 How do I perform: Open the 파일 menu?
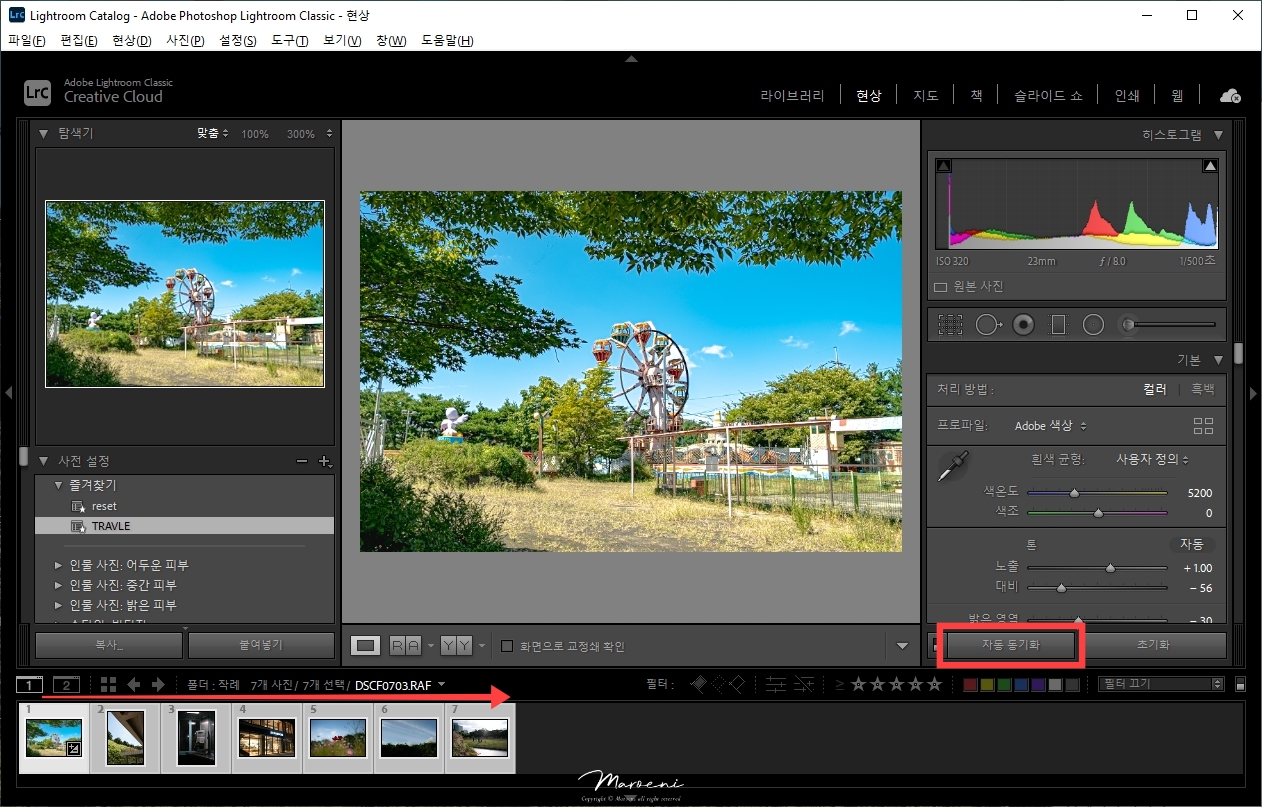tap(27, 41)
